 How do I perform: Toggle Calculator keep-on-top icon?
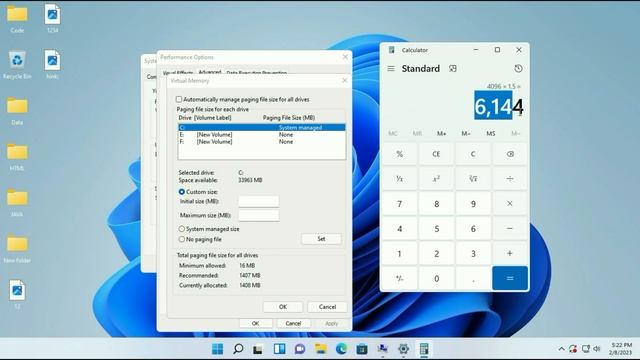click(453, 69)
